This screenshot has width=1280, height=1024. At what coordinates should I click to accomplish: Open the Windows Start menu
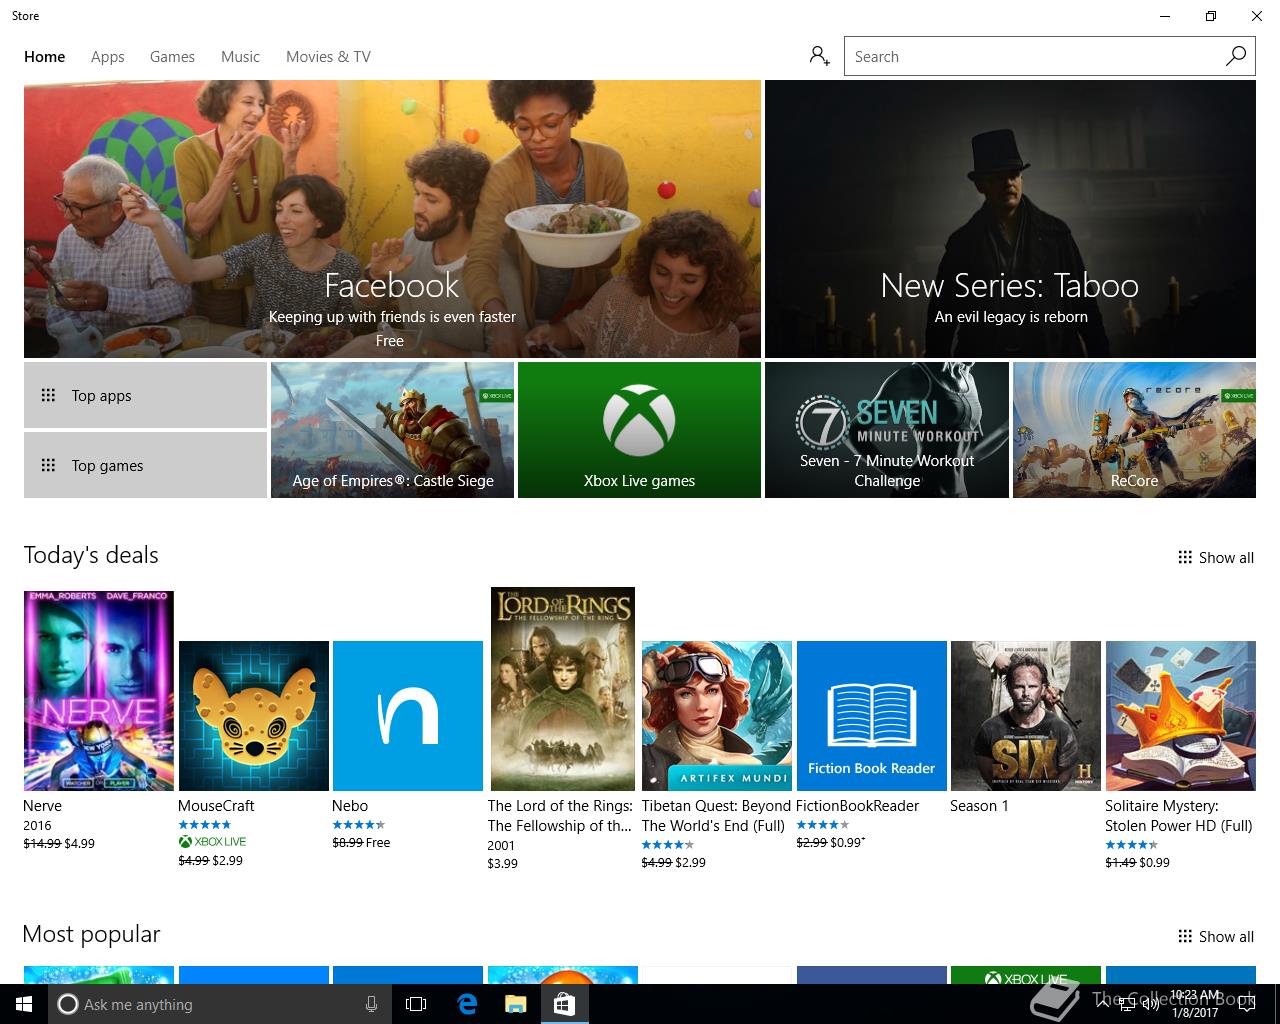tap(24, 1004)
